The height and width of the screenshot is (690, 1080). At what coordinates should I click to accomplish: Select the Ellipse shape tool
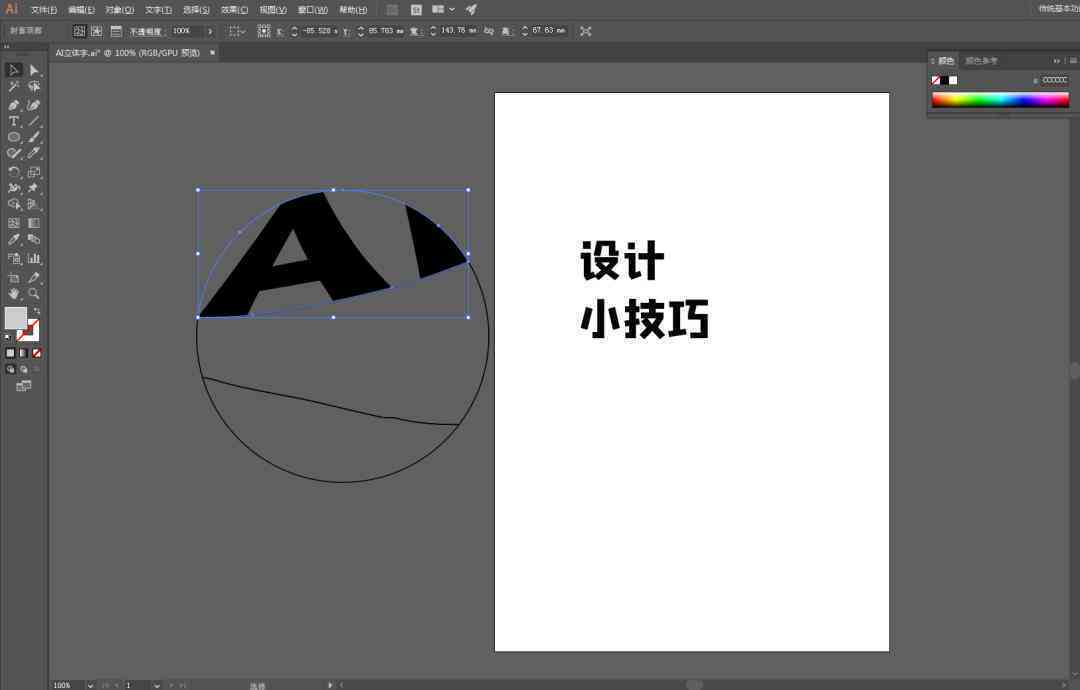(x=13, y=137)
